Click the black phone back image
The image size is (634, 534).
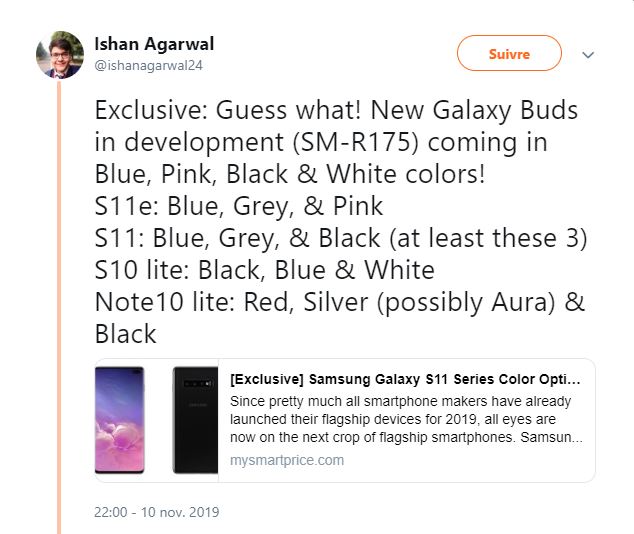tap(195, 420)
